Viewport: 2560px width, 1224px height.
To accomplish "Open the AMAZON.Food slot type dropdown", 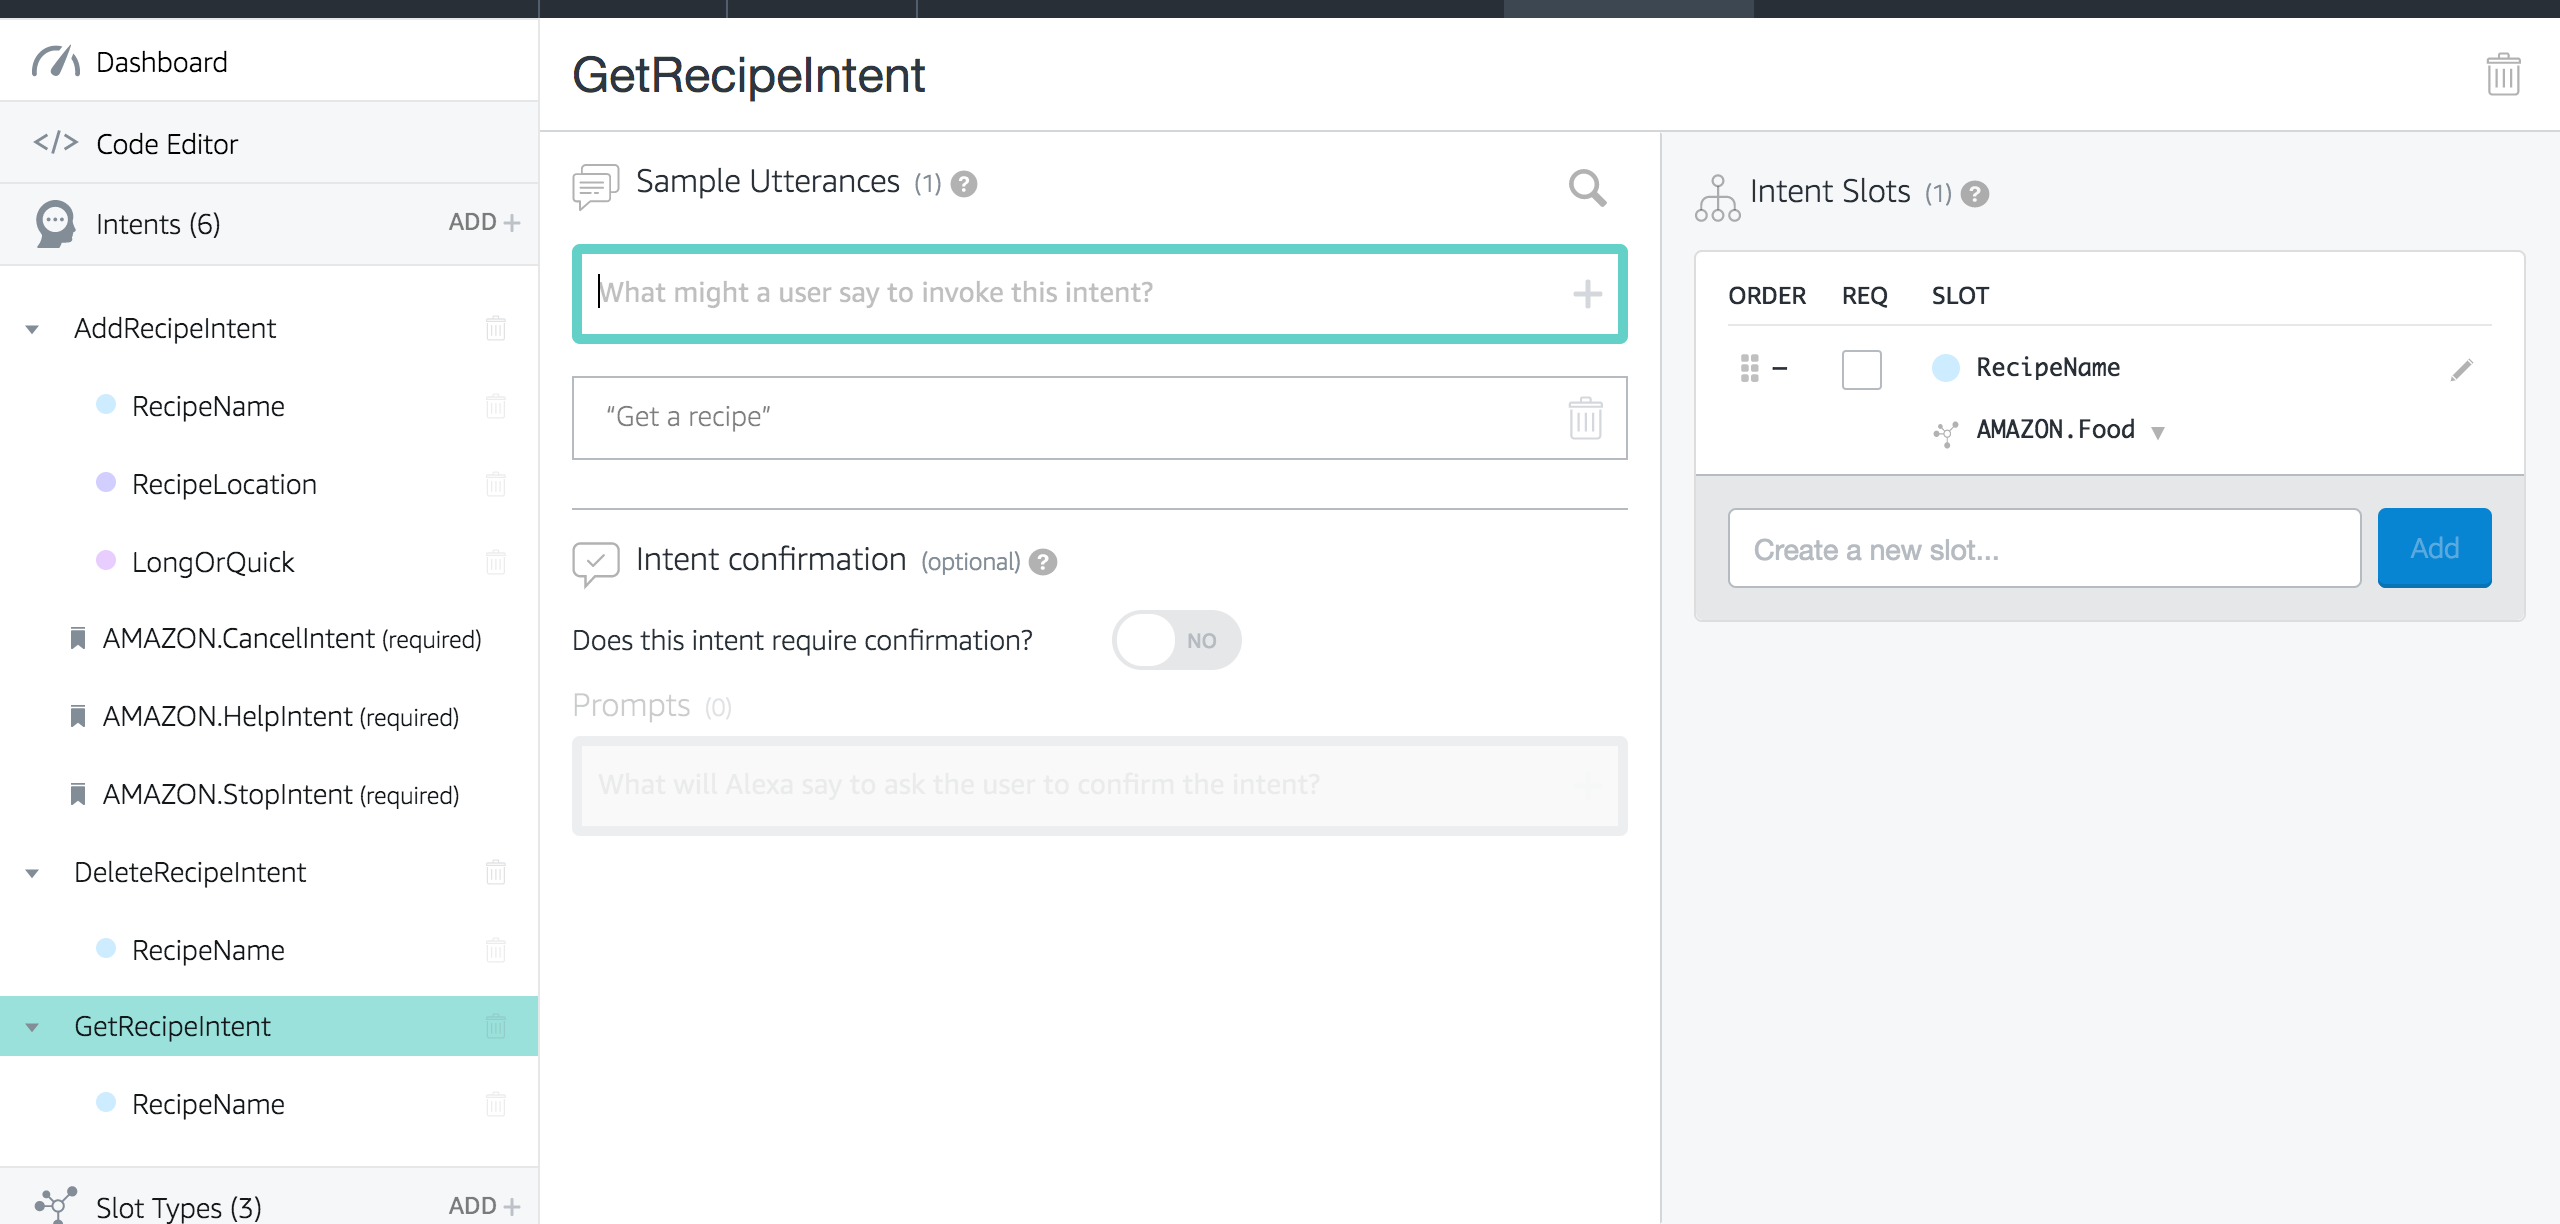I will (2160, 431).
